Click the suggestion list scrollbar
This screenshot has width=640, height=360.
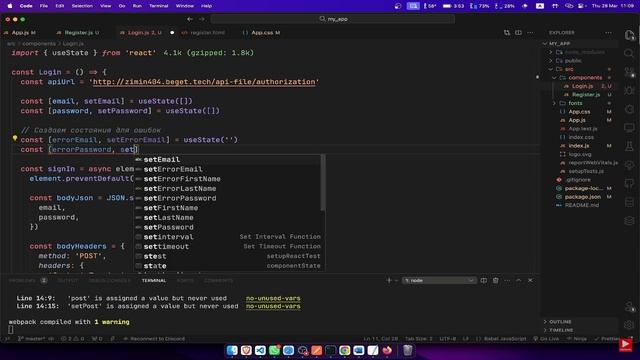click(x=323, y=183)
